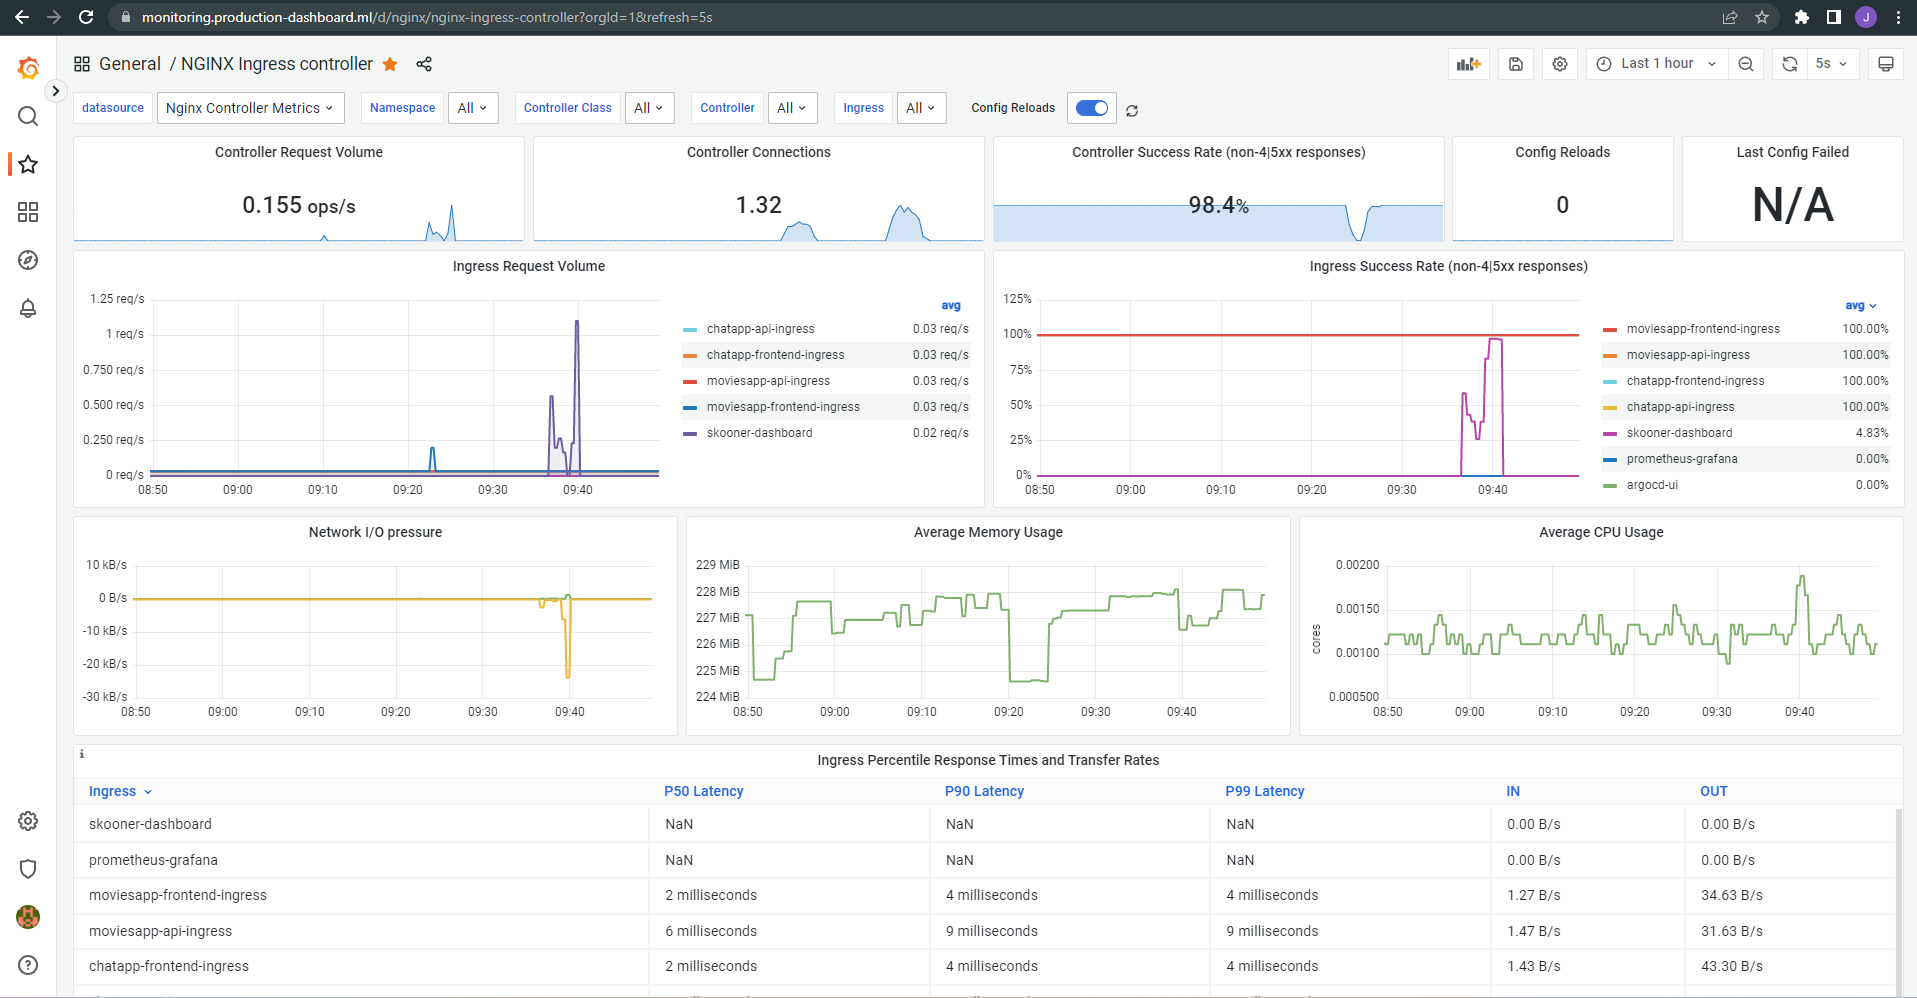Open the Starred dashboards star icon in sidebar
The image size is (1917, 998).
tap(28, 164)
